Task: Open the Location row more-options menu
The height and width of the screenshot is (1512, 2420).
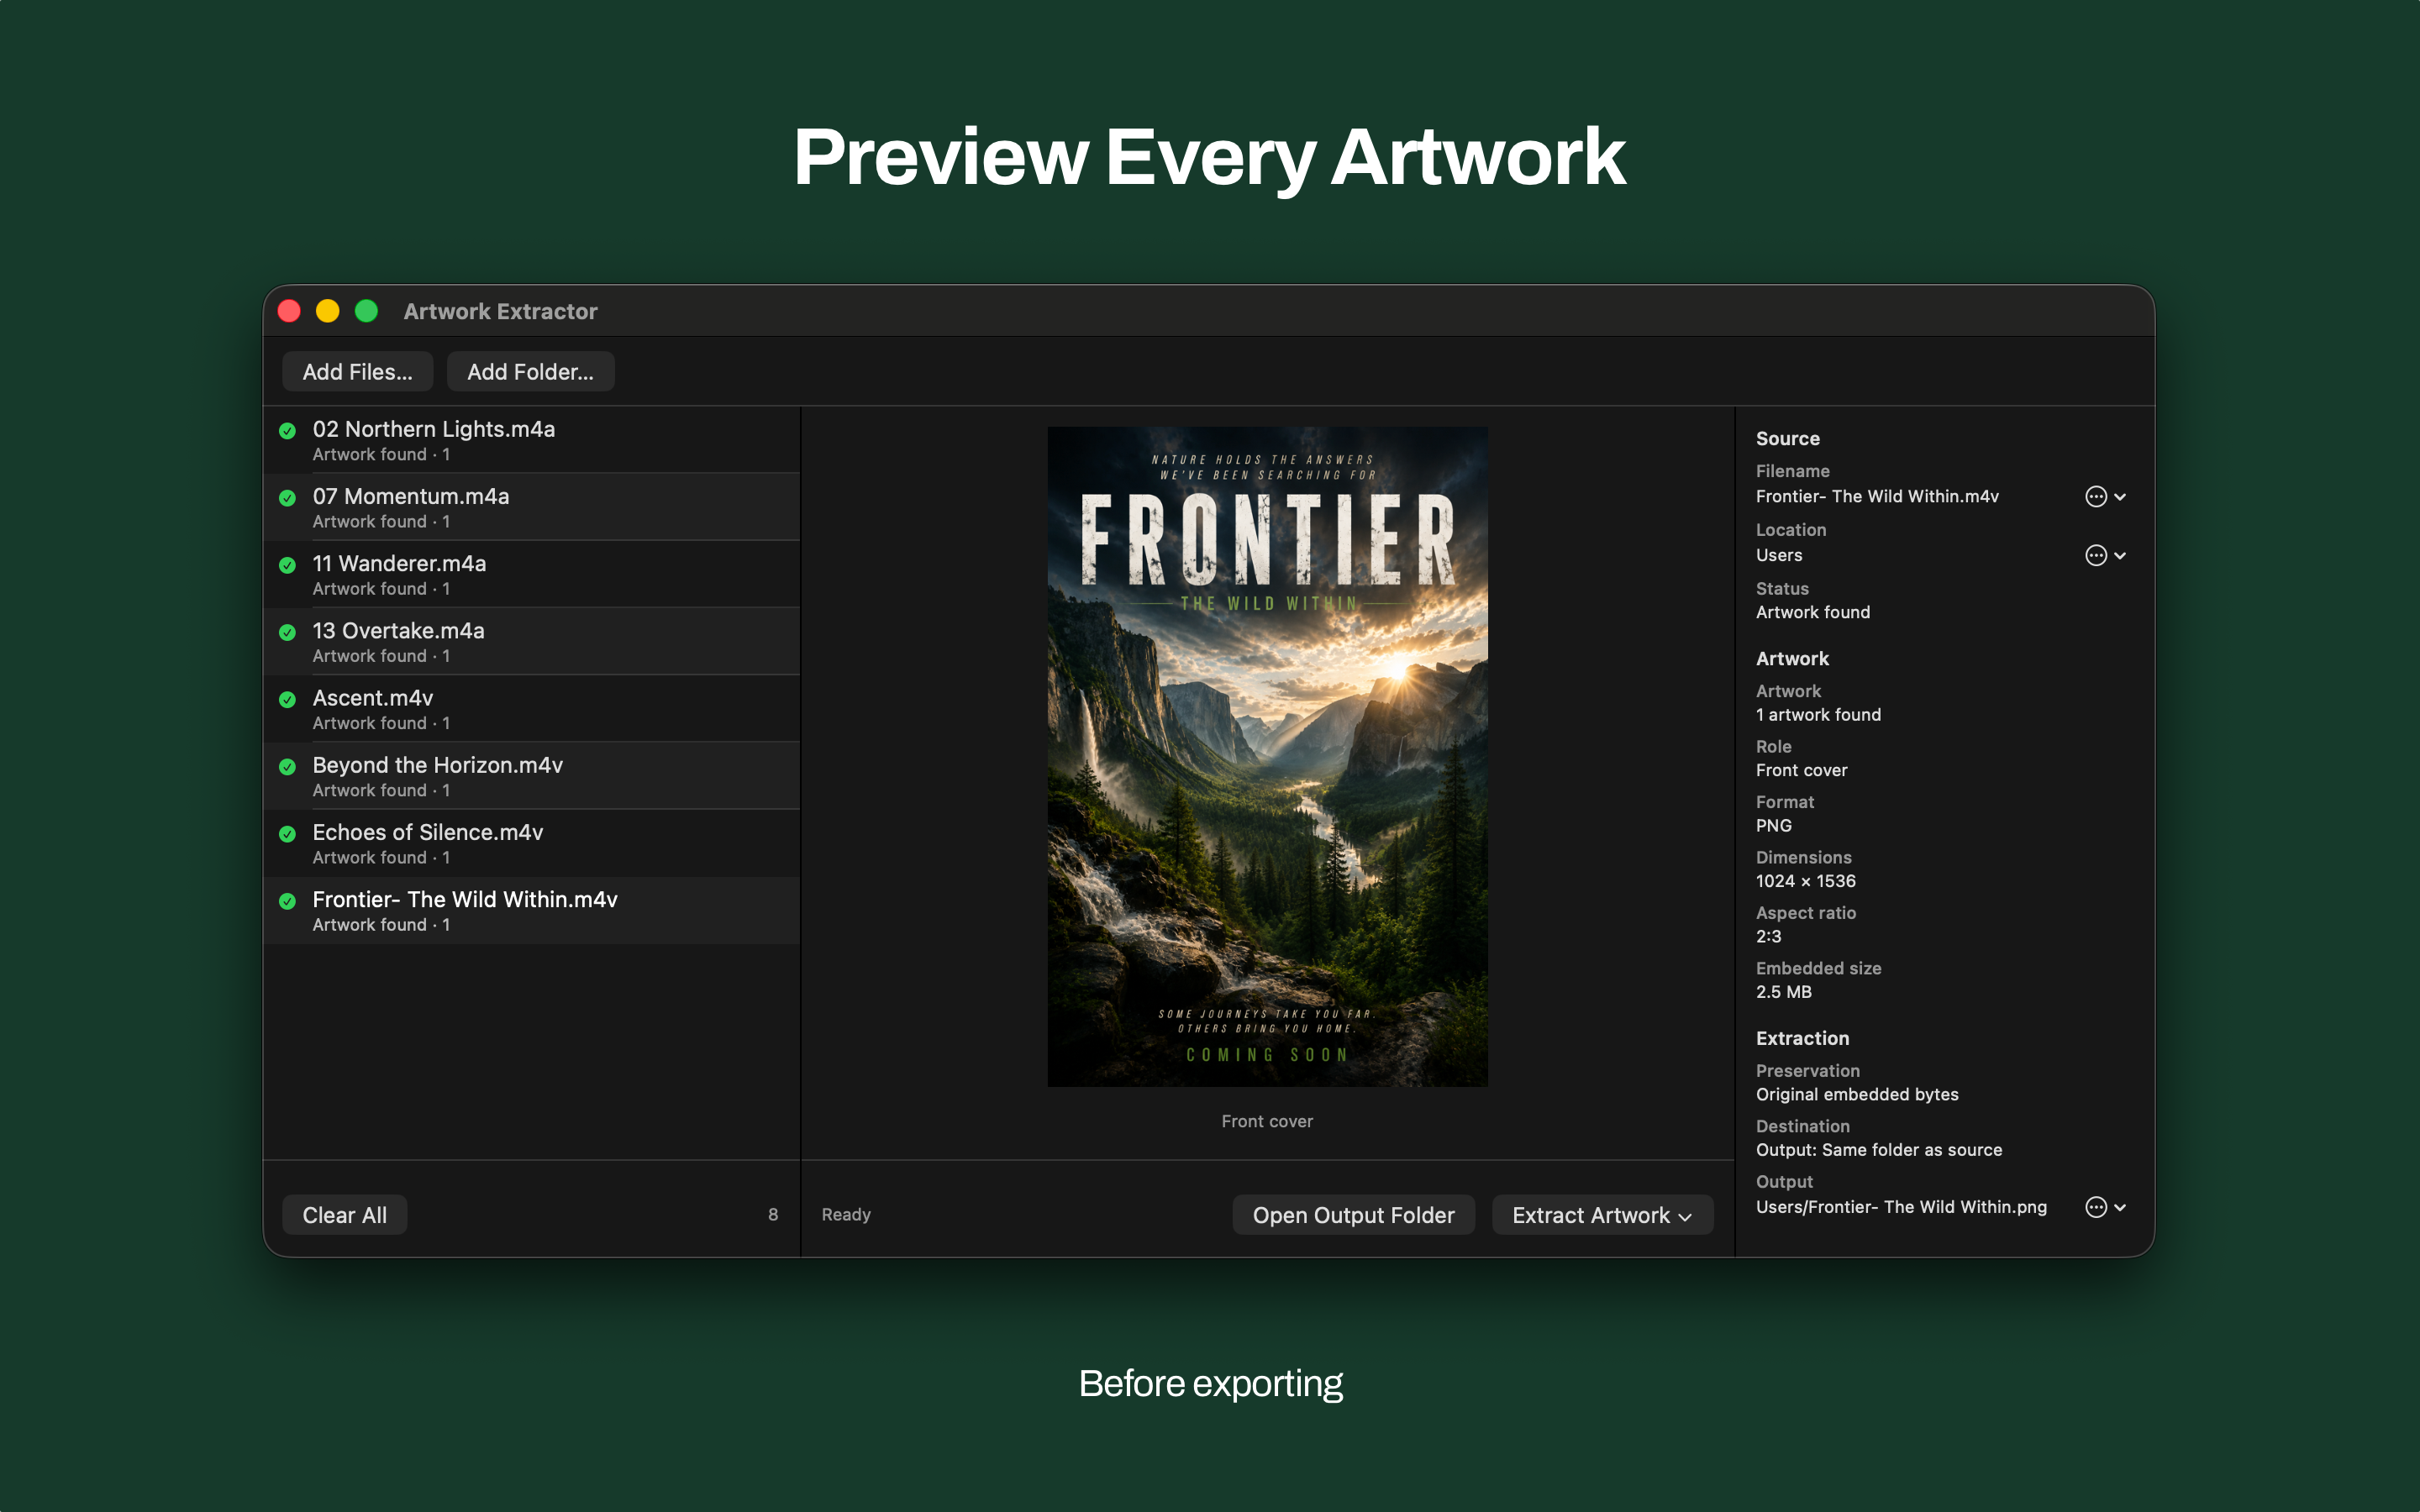Action: click(x=2105, y=555)
